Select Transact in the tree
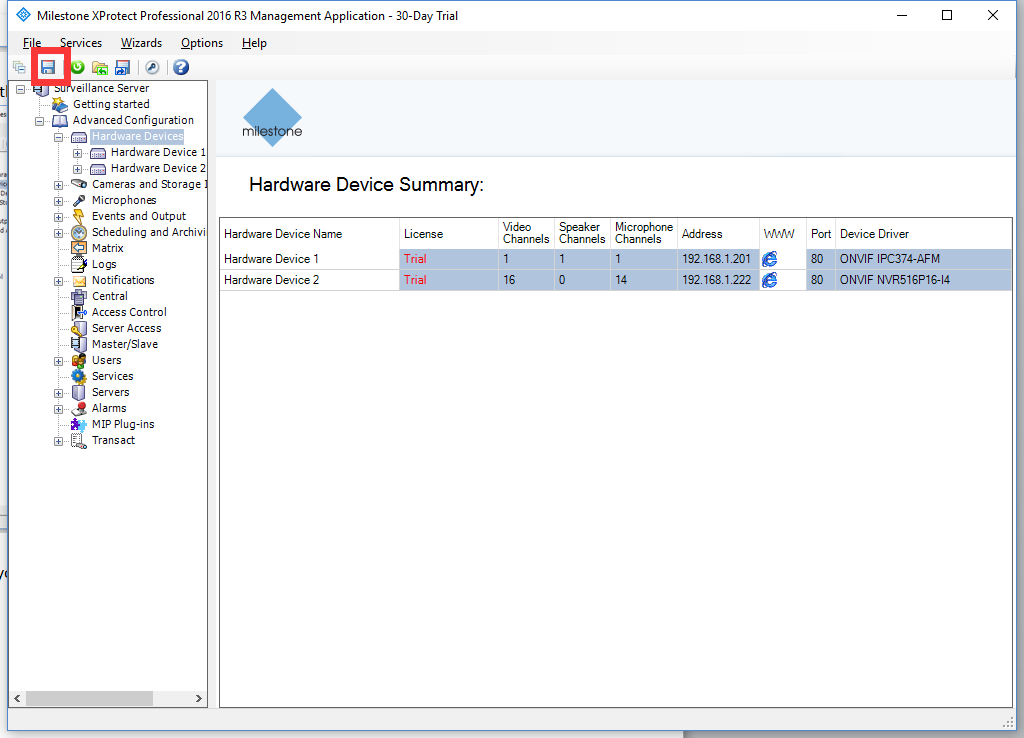 pyautogui.click(x=114, y=440)
